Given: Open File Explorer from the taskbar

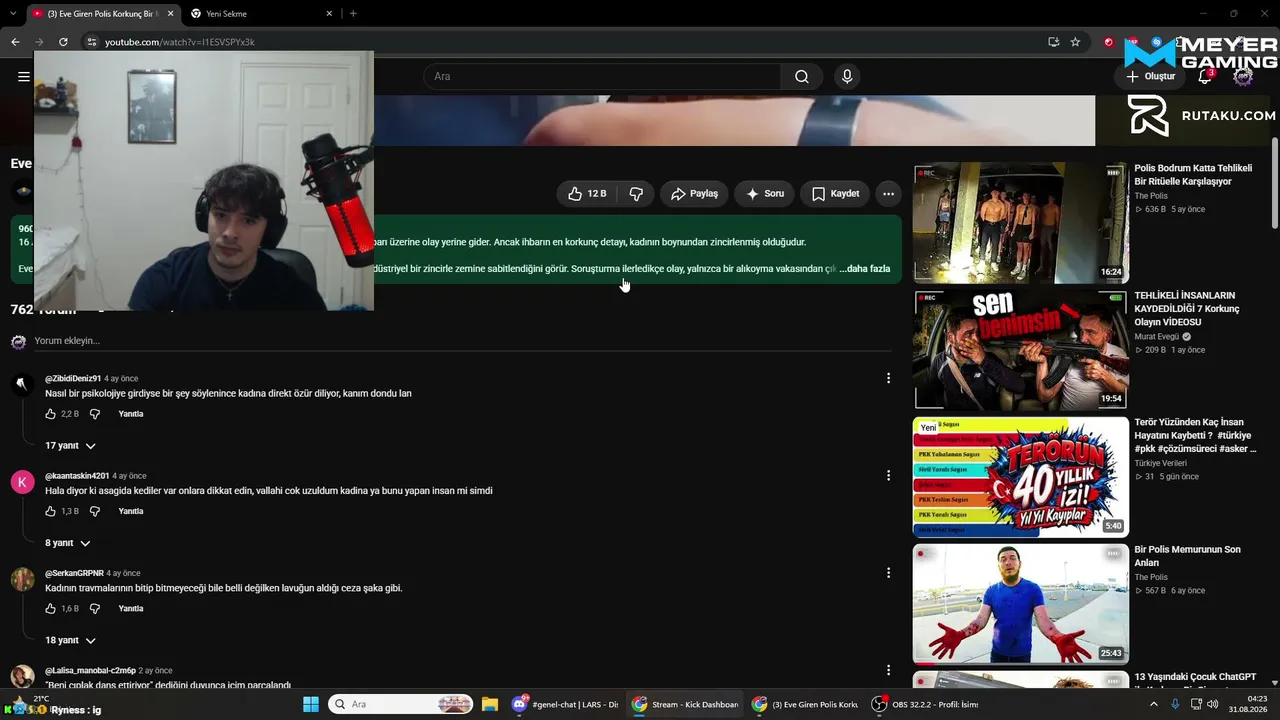Looking at the screenshot, I should [490, 704].
